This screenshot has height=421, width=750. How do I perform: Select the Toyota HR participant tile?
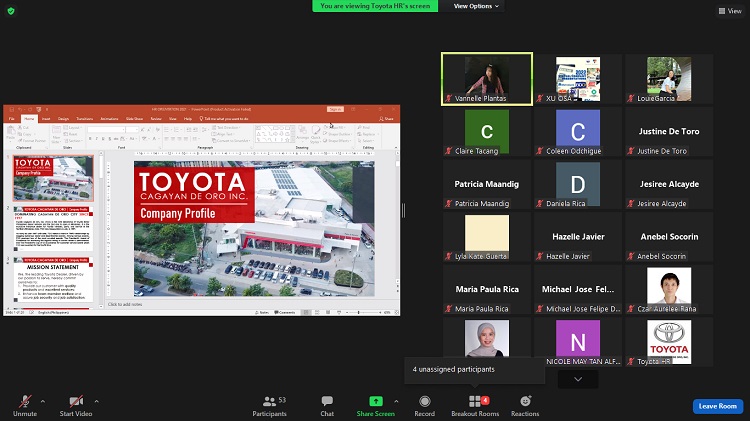pos(669,342)
